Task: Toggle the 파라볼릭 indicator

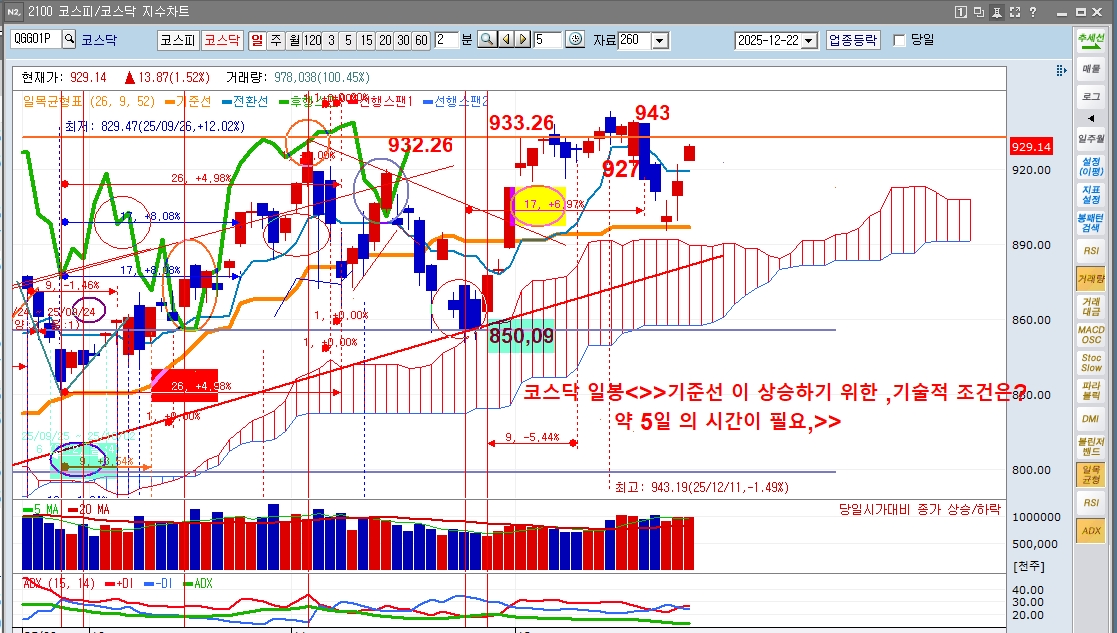Action: point(1091,390)
